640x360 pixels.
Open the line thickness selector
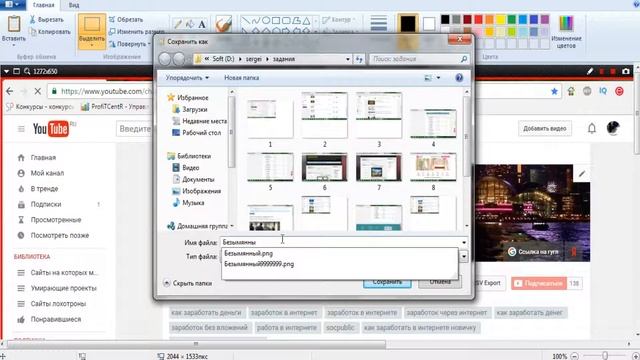(378, 23)
